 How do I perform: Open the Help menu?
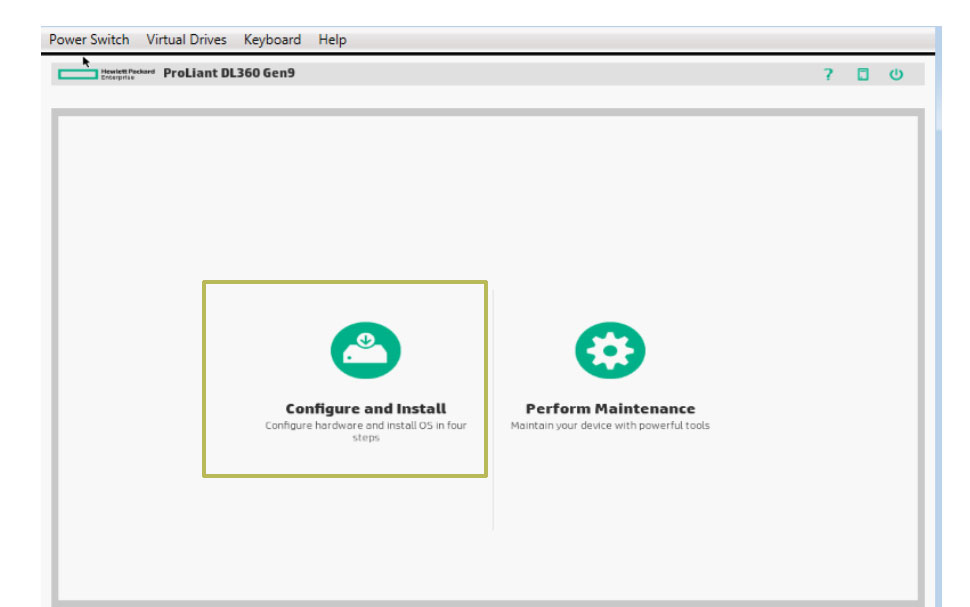(x=332, y=39)
